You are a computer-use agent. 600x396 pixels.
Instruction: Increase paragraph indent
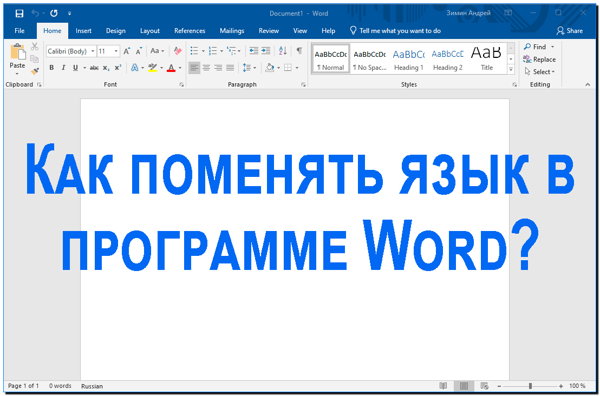265,51
